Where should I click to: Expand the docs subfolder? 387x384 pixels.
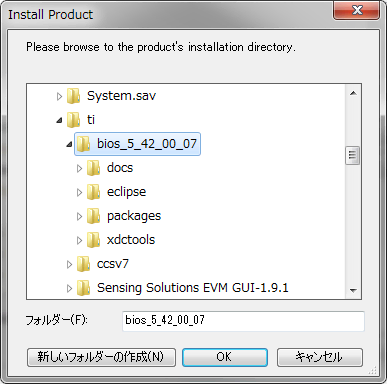79,169
